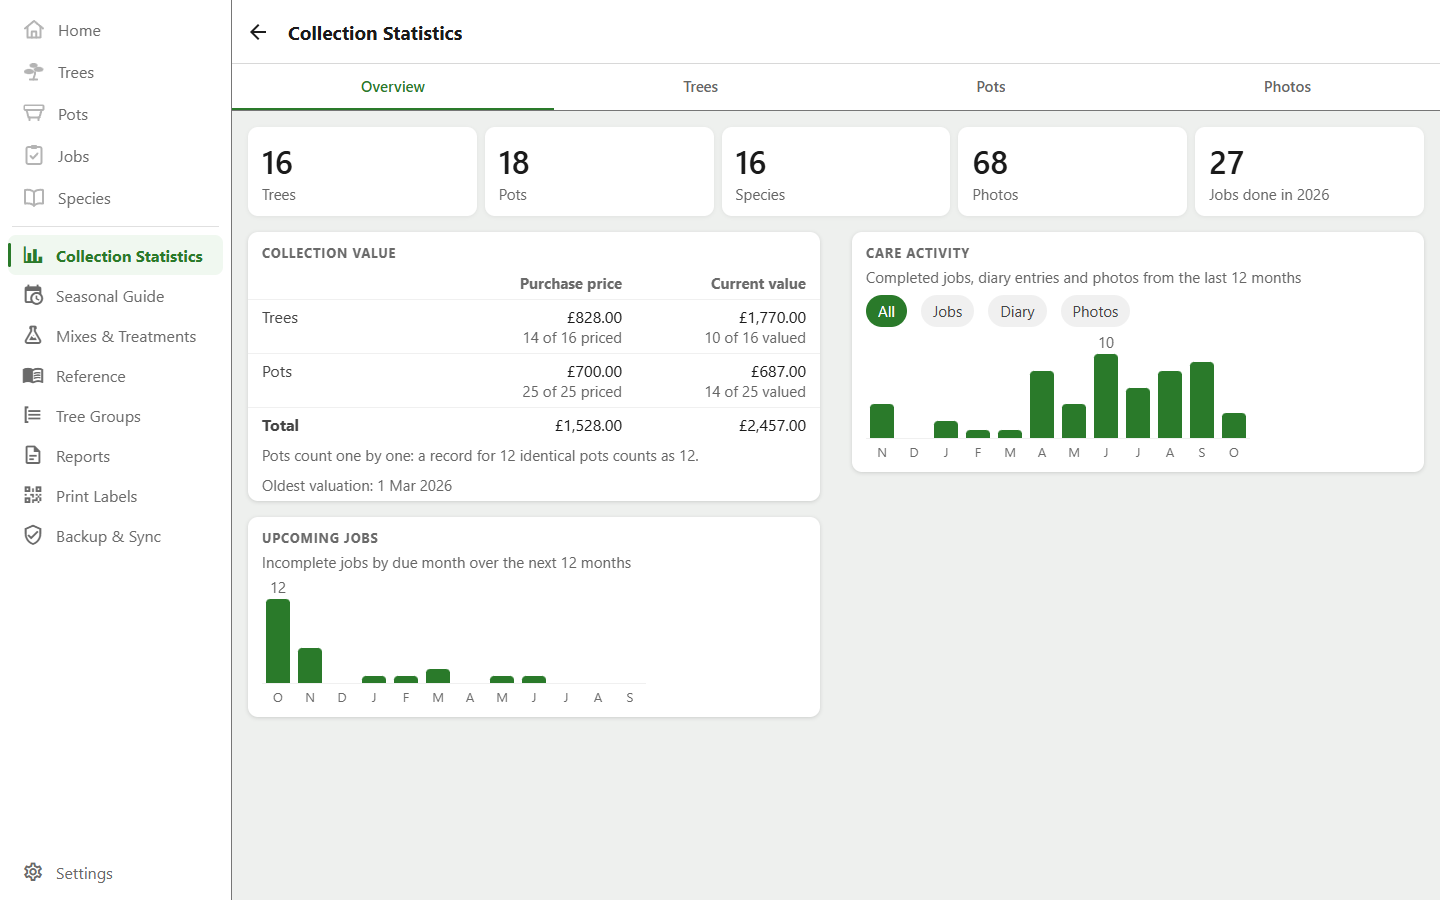Click the Settings gear icon
The height and width of the screenshot is (900, 1440).
coord(33,873)
